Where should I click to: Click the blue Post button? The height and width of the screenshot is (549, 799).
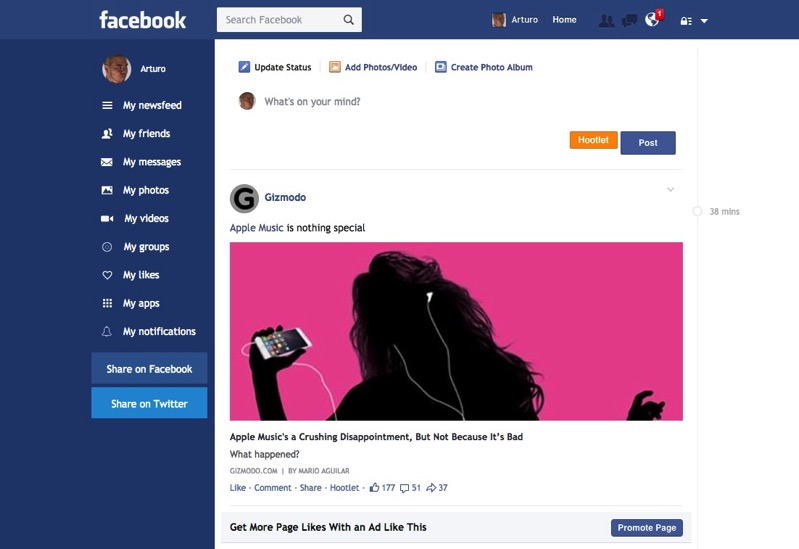[x=648, y=143]
